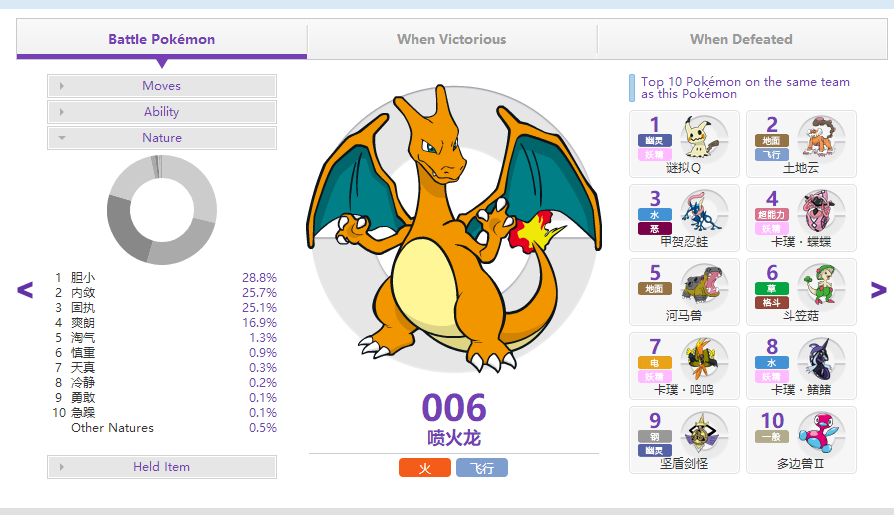This screenshot has height=515, width=894.
Task: Click the nature distribution donut chart
Action: pos(162,210)
